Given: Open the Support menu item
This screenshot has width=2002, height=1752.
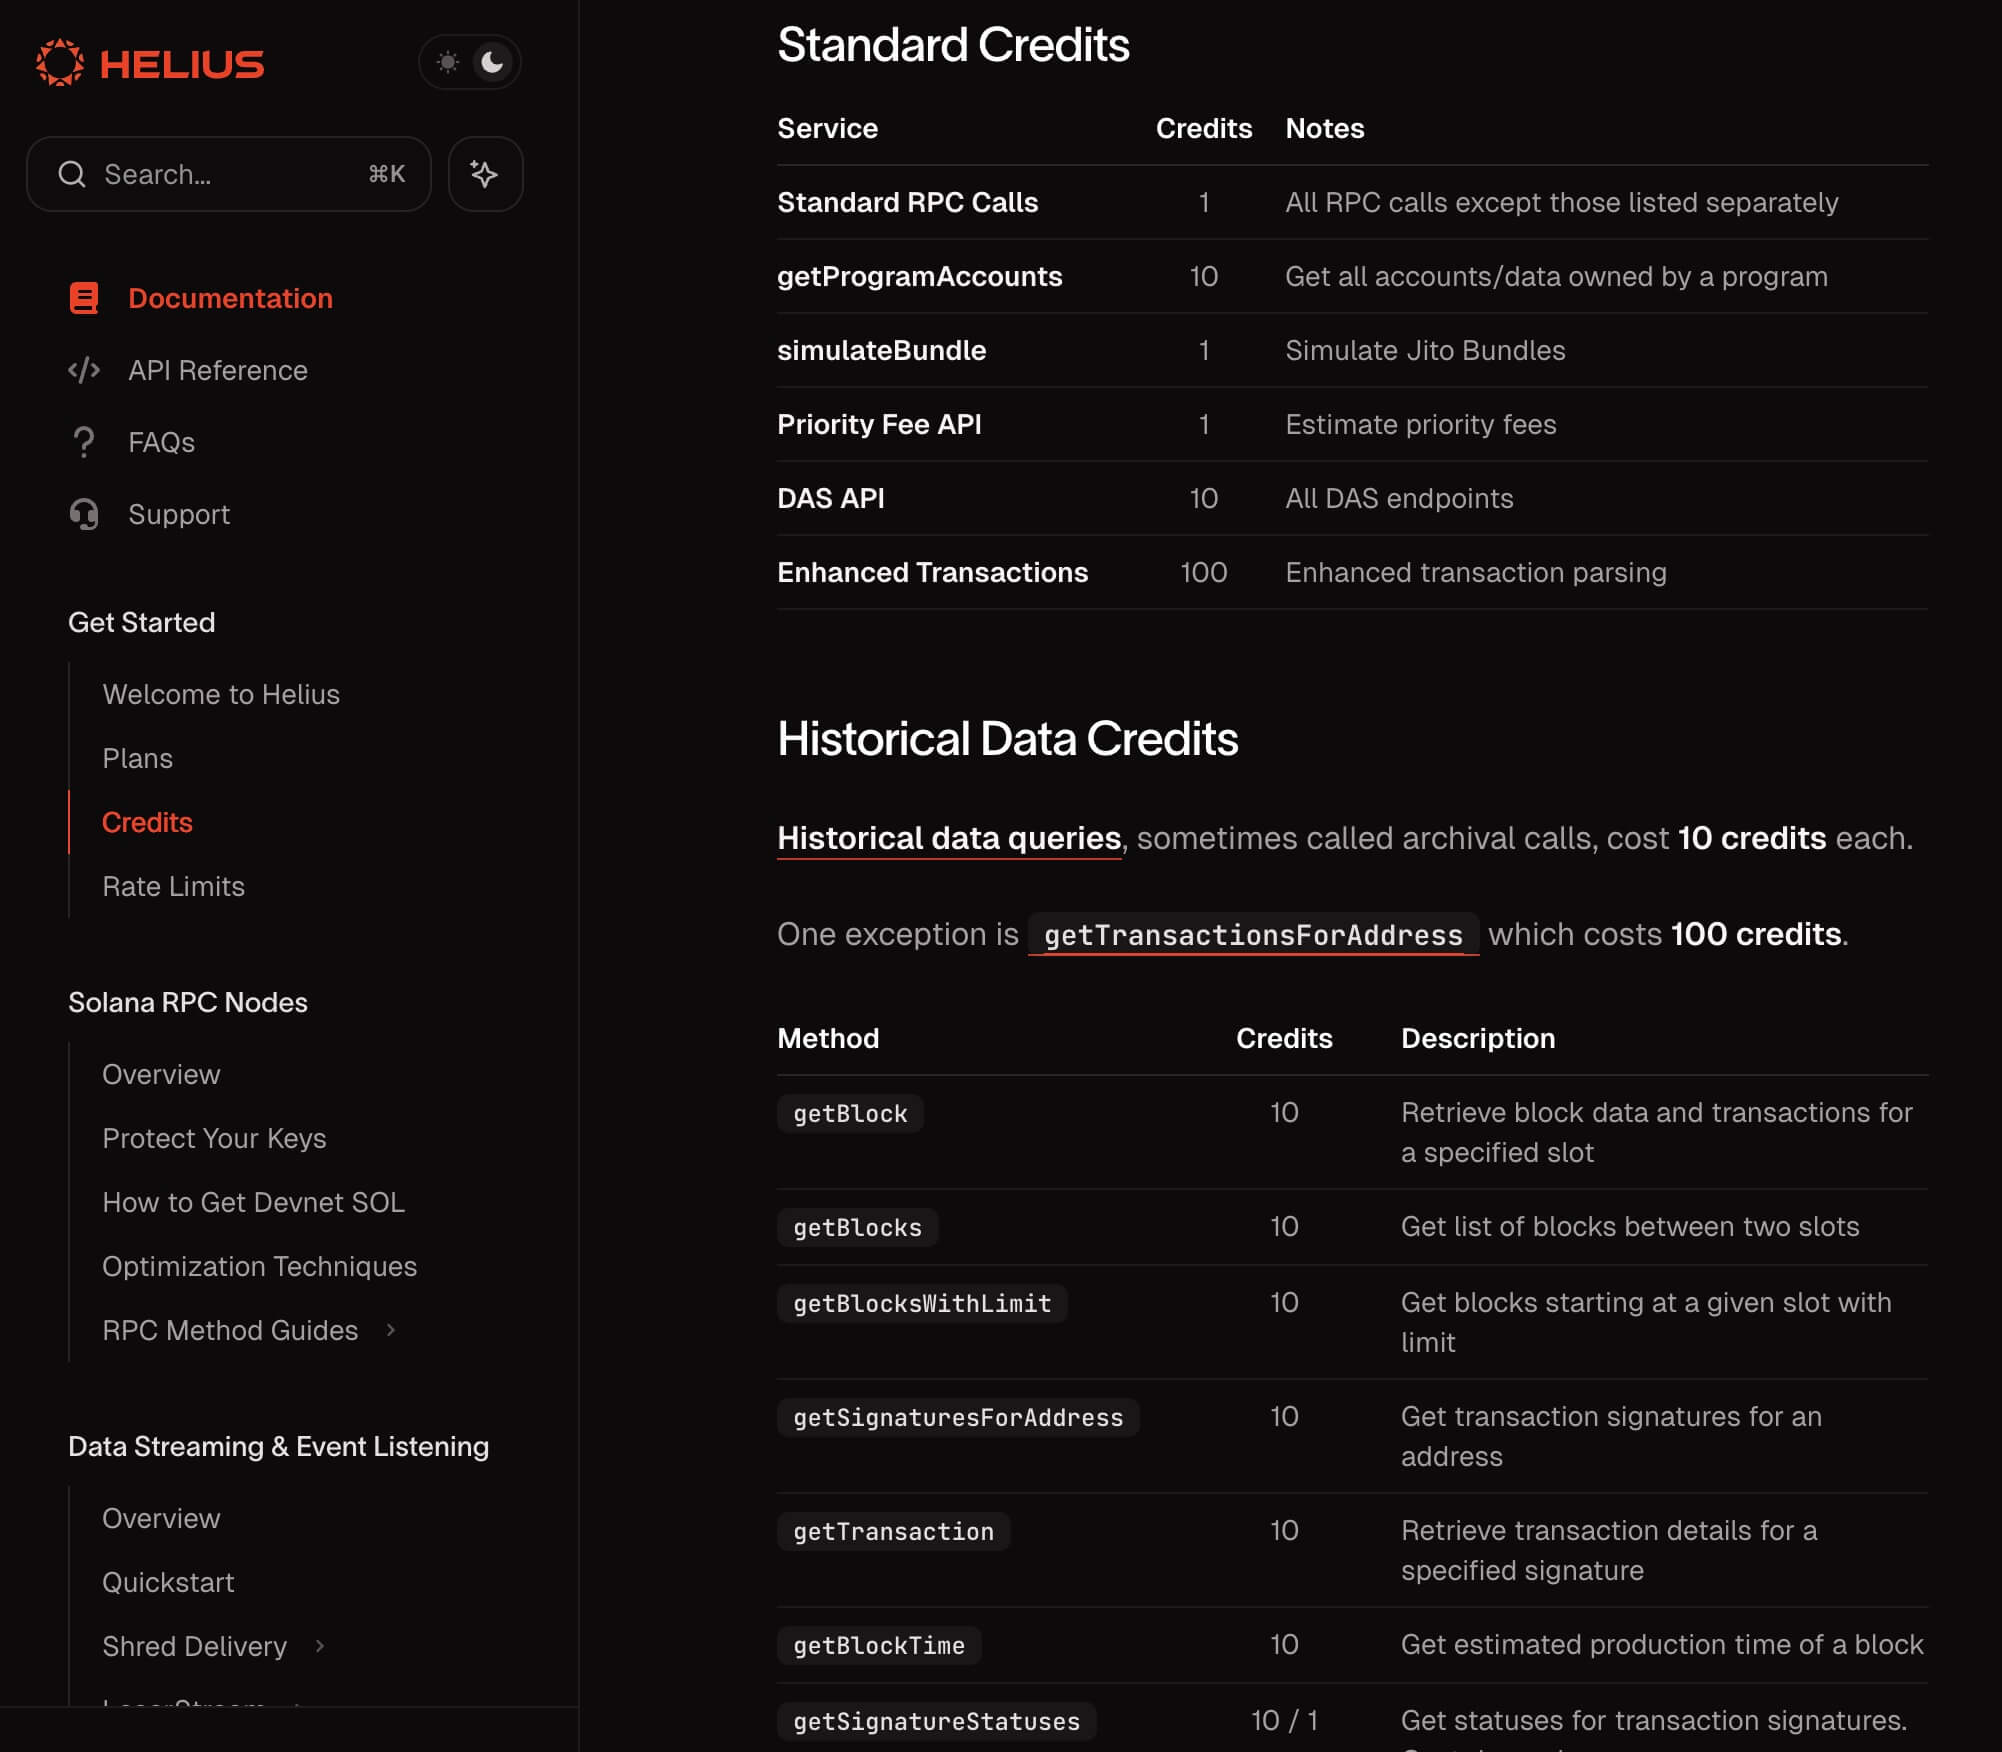Looking at the screenshot, I should pyautogui.click(x=179, y=514).
